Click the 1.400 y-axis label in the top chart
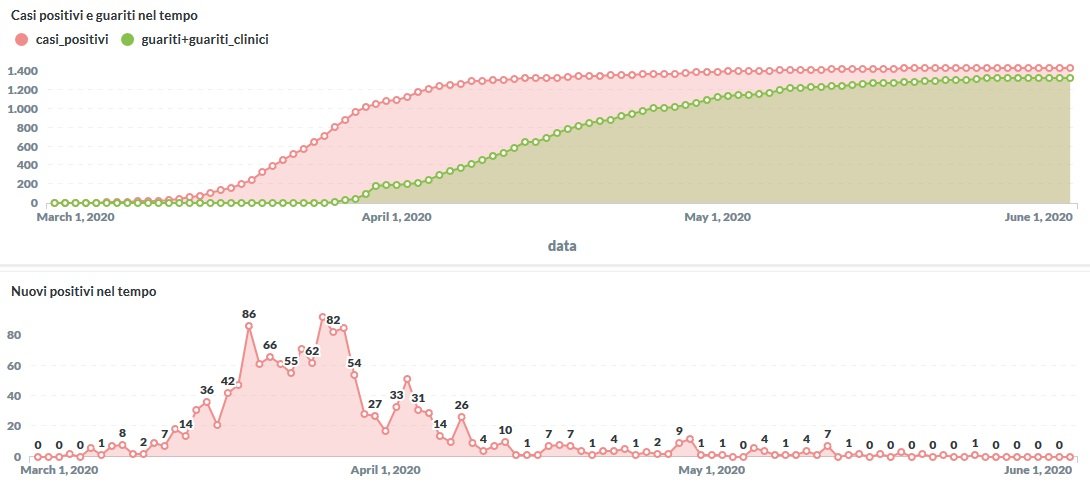Viewport: 1090px width, 491px height. tap(21, 71)
